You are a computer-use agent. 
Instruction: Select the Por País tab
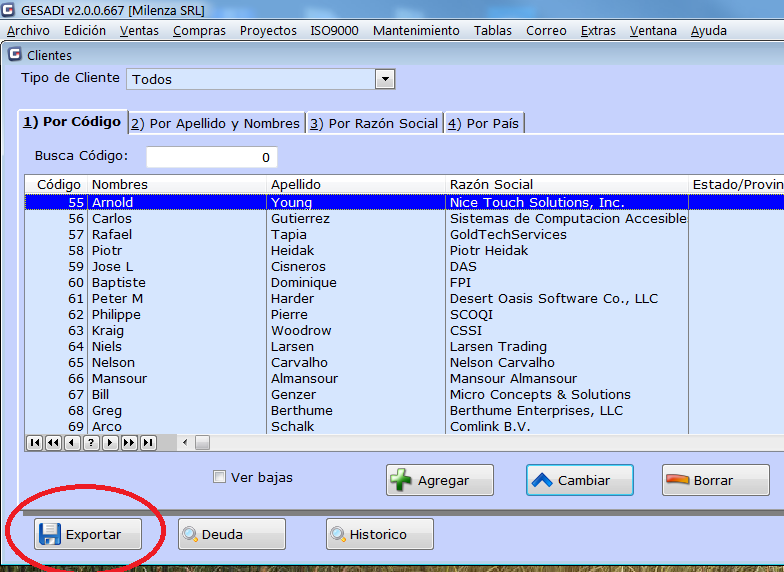483,123
